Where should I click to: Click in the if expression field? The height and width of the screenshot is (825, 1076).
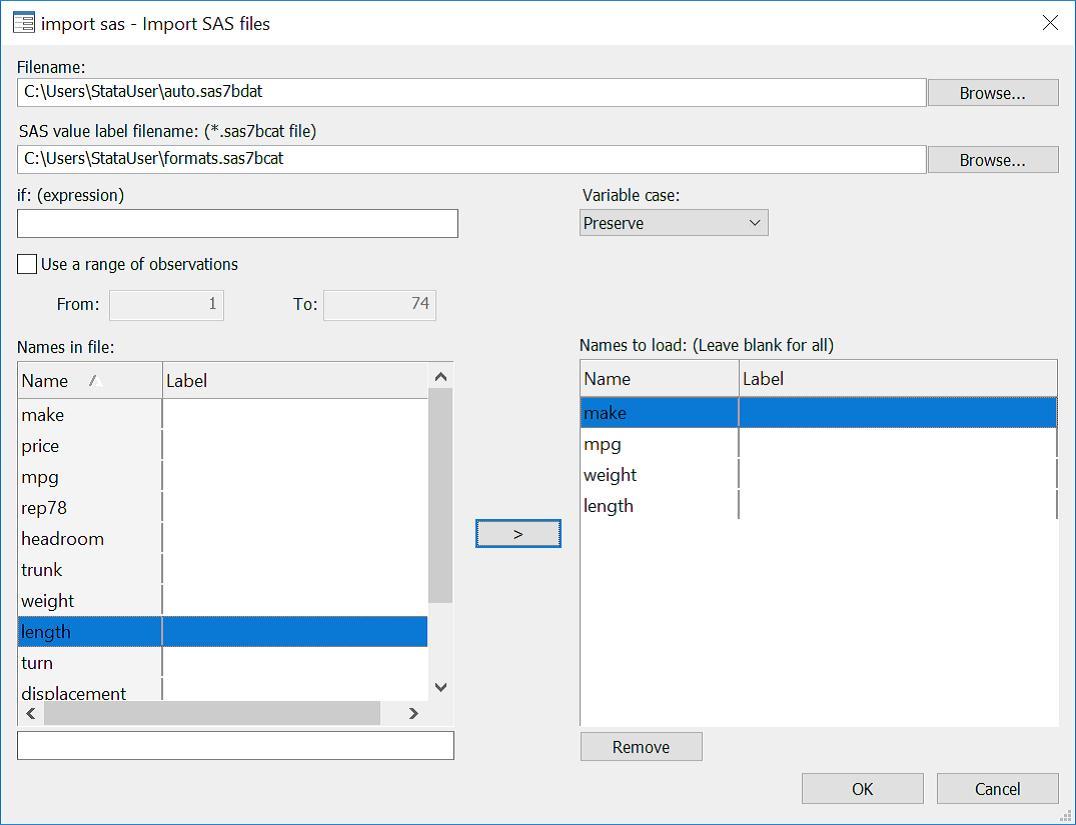tap(238, 223)
